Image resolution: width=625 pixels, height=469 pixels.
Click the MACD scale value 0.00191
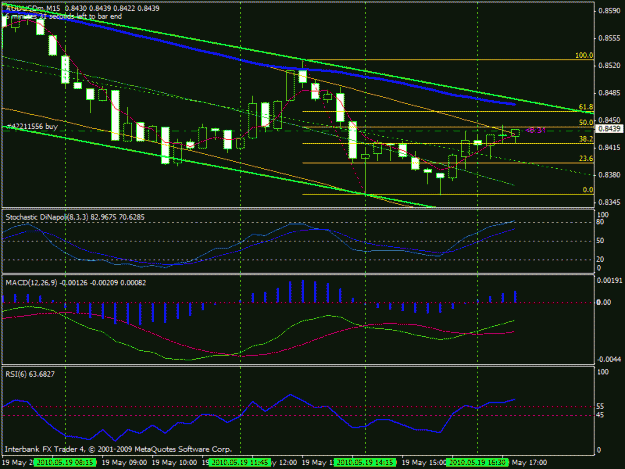coord(609,280)
